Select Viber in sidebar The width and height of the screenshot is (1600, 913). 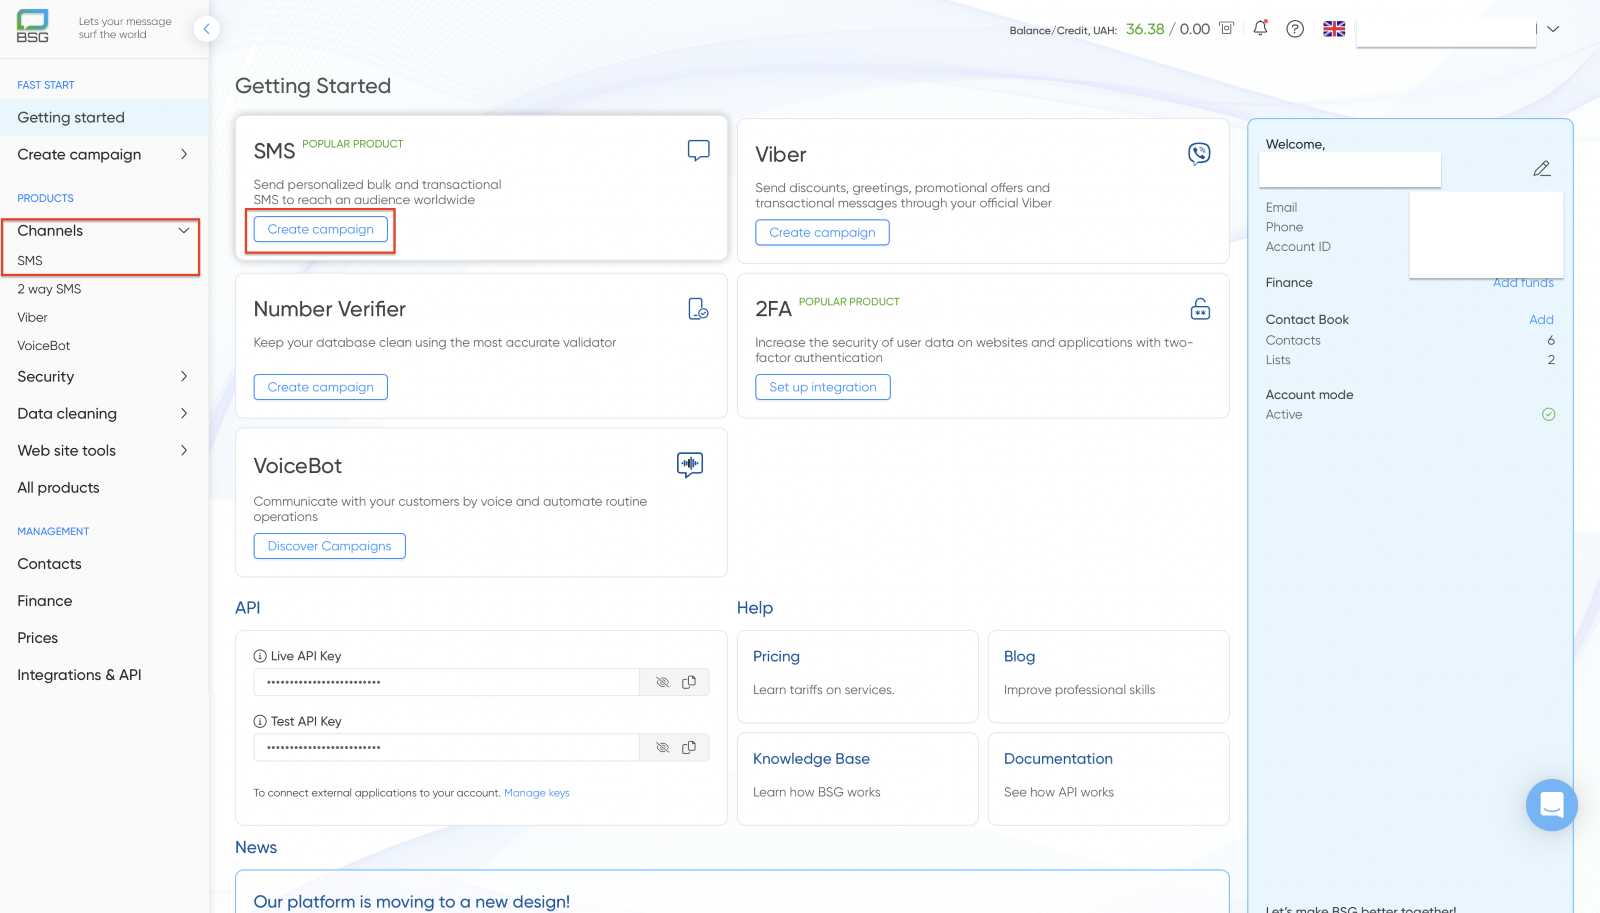click(32, 317)
